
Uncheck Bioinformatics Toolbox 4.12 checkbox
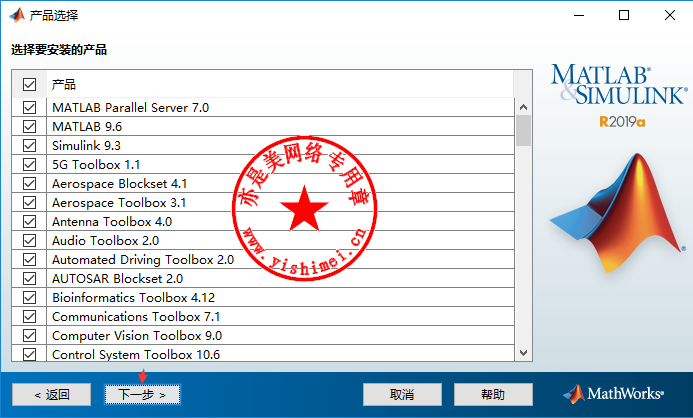point(29,297)
